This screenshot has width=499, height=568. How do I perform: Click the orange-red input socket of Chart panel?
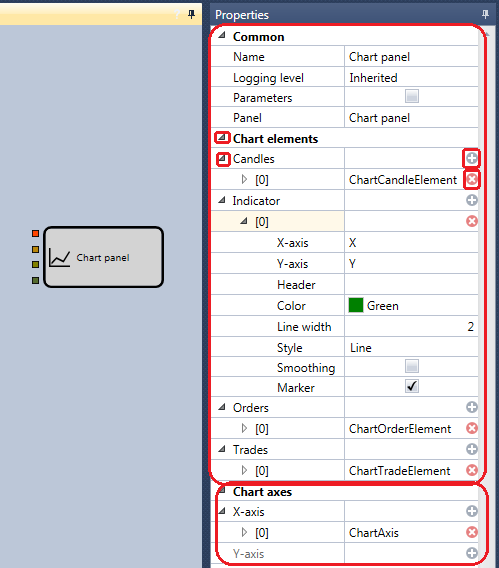tap(35, 234)
